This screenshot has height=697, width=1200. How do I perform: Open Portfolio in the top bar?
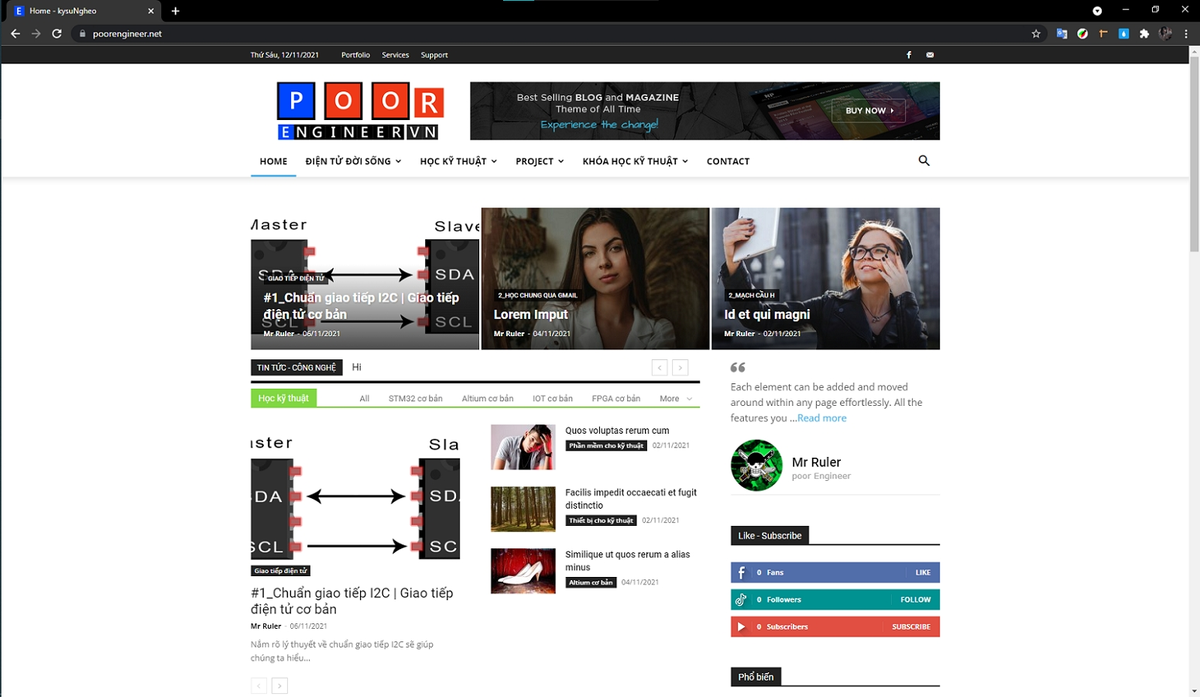[x=355, y=55]
